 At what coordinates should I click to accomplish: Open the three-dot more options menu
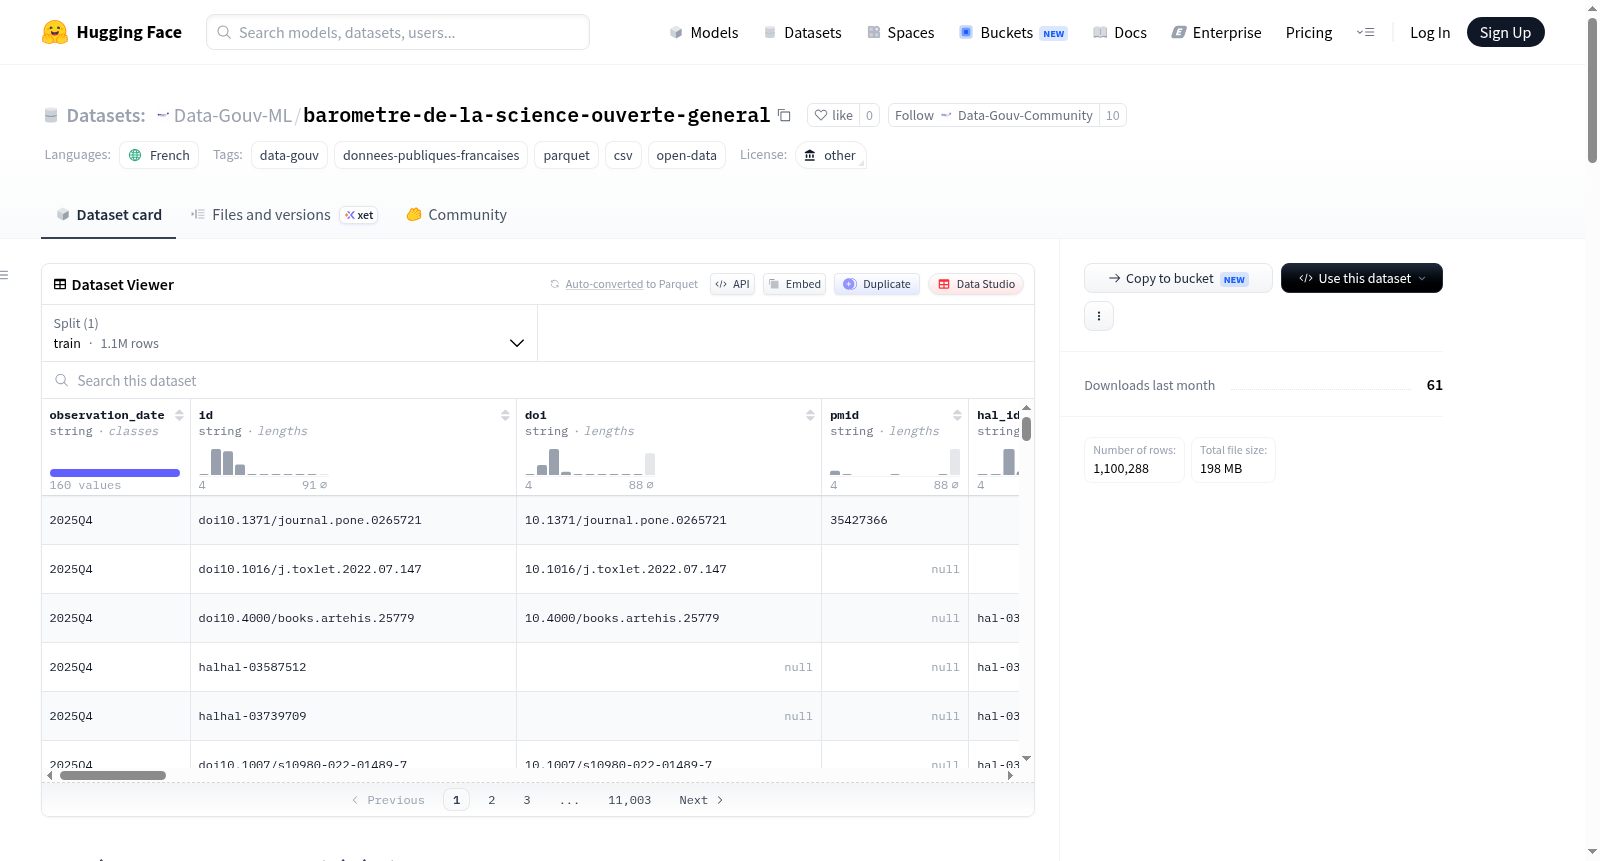click(x=1099, y=316)
